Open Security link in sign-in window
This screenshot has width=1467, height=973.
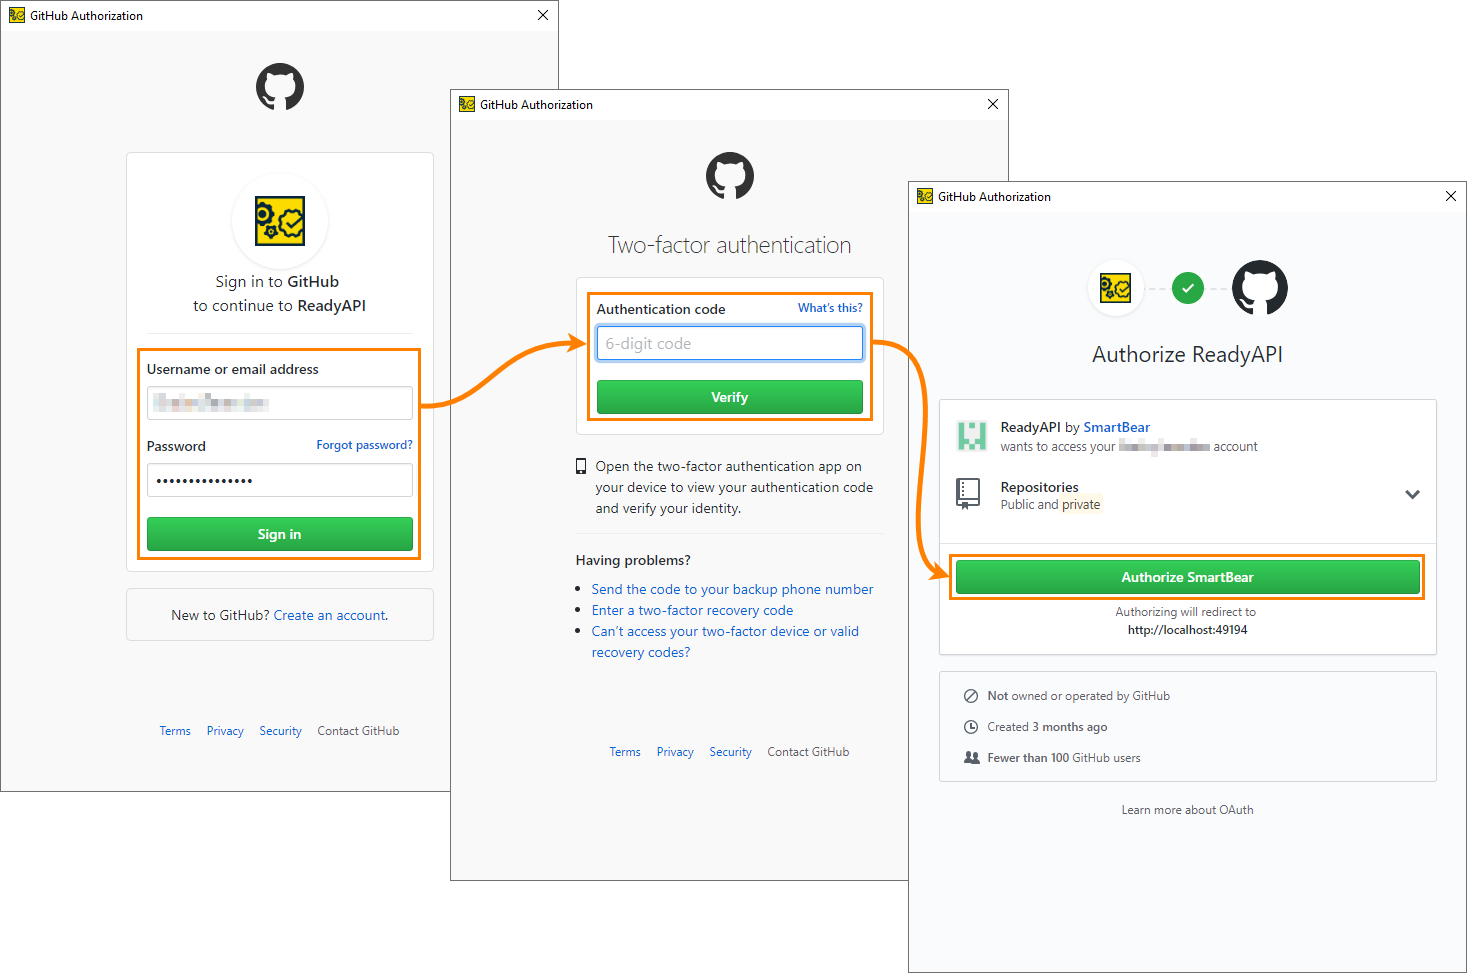point(280,731)
